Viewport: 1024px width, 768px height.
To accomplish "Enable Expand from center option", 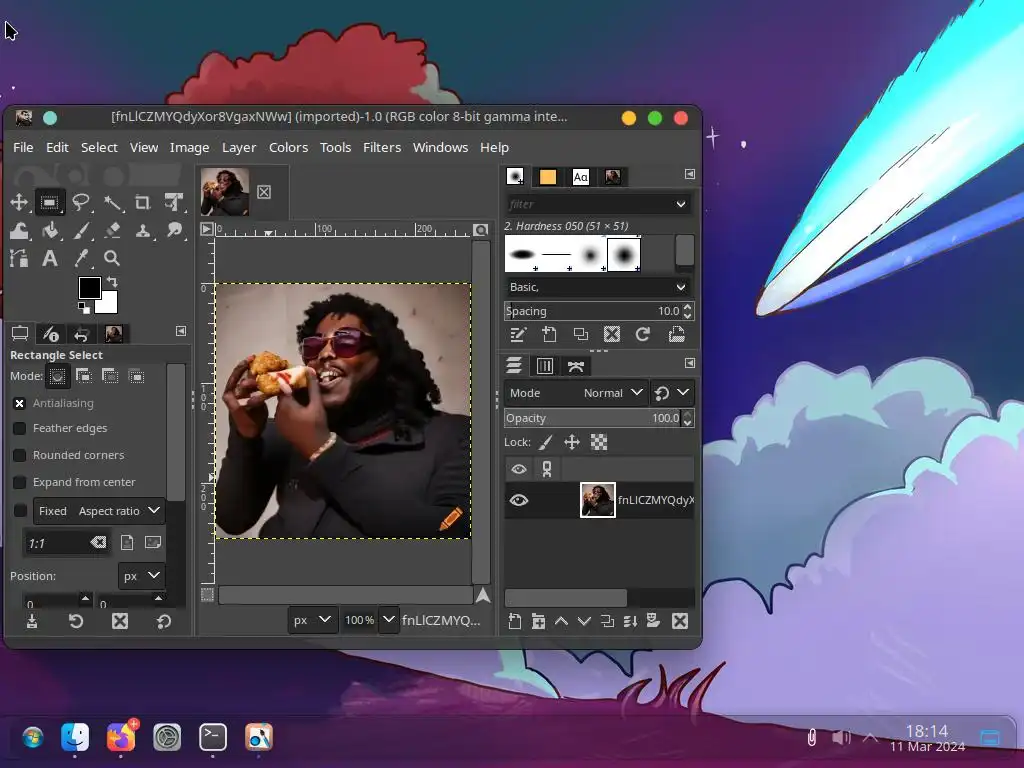I will click(20, 482).
